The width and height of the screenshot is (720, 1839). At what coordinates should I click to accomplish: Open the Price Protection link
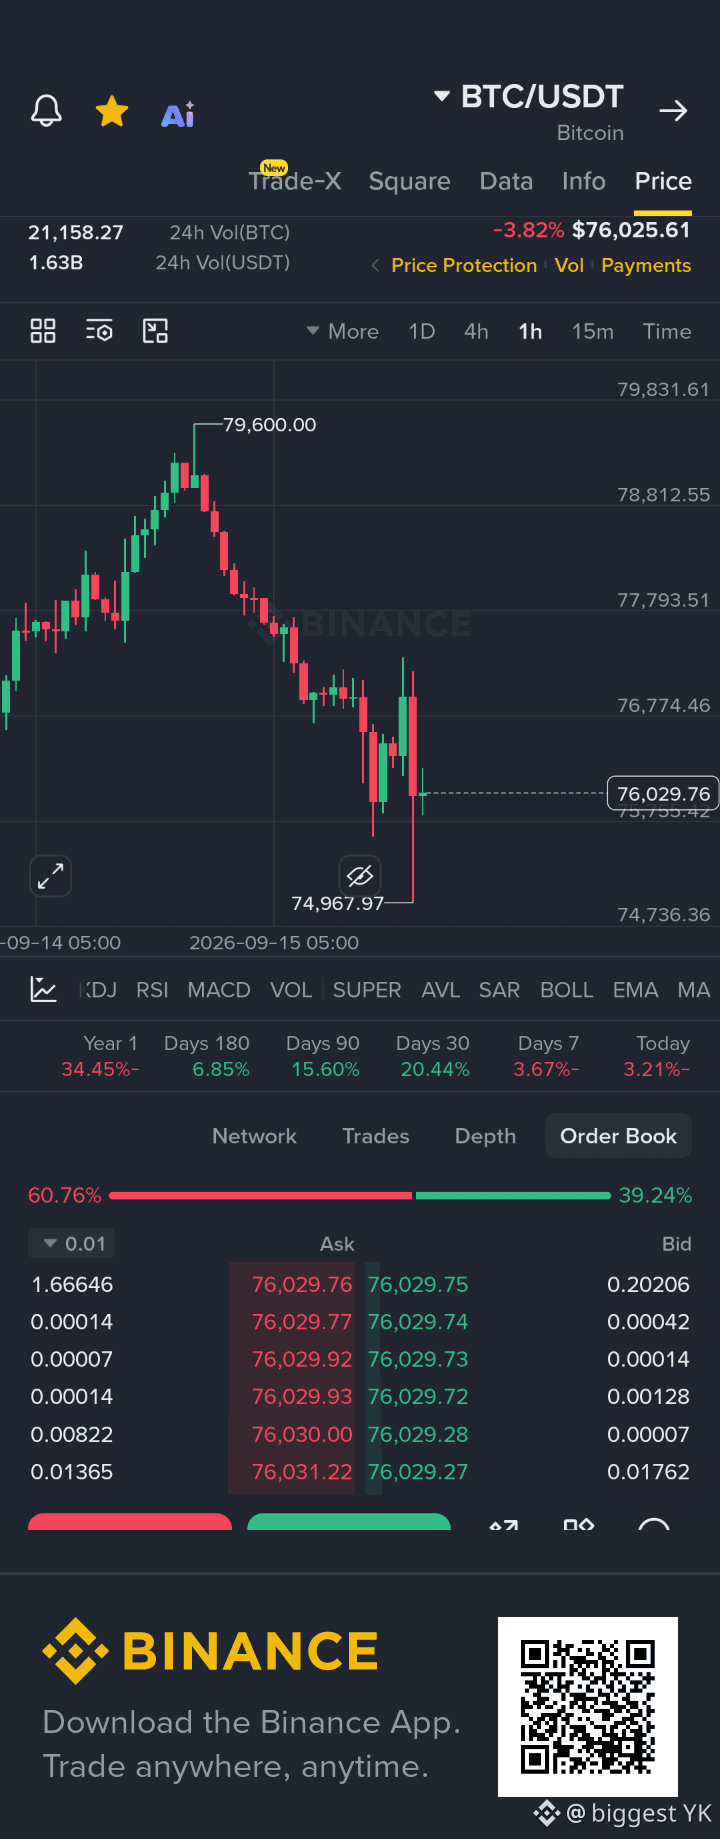click(464, 265)
